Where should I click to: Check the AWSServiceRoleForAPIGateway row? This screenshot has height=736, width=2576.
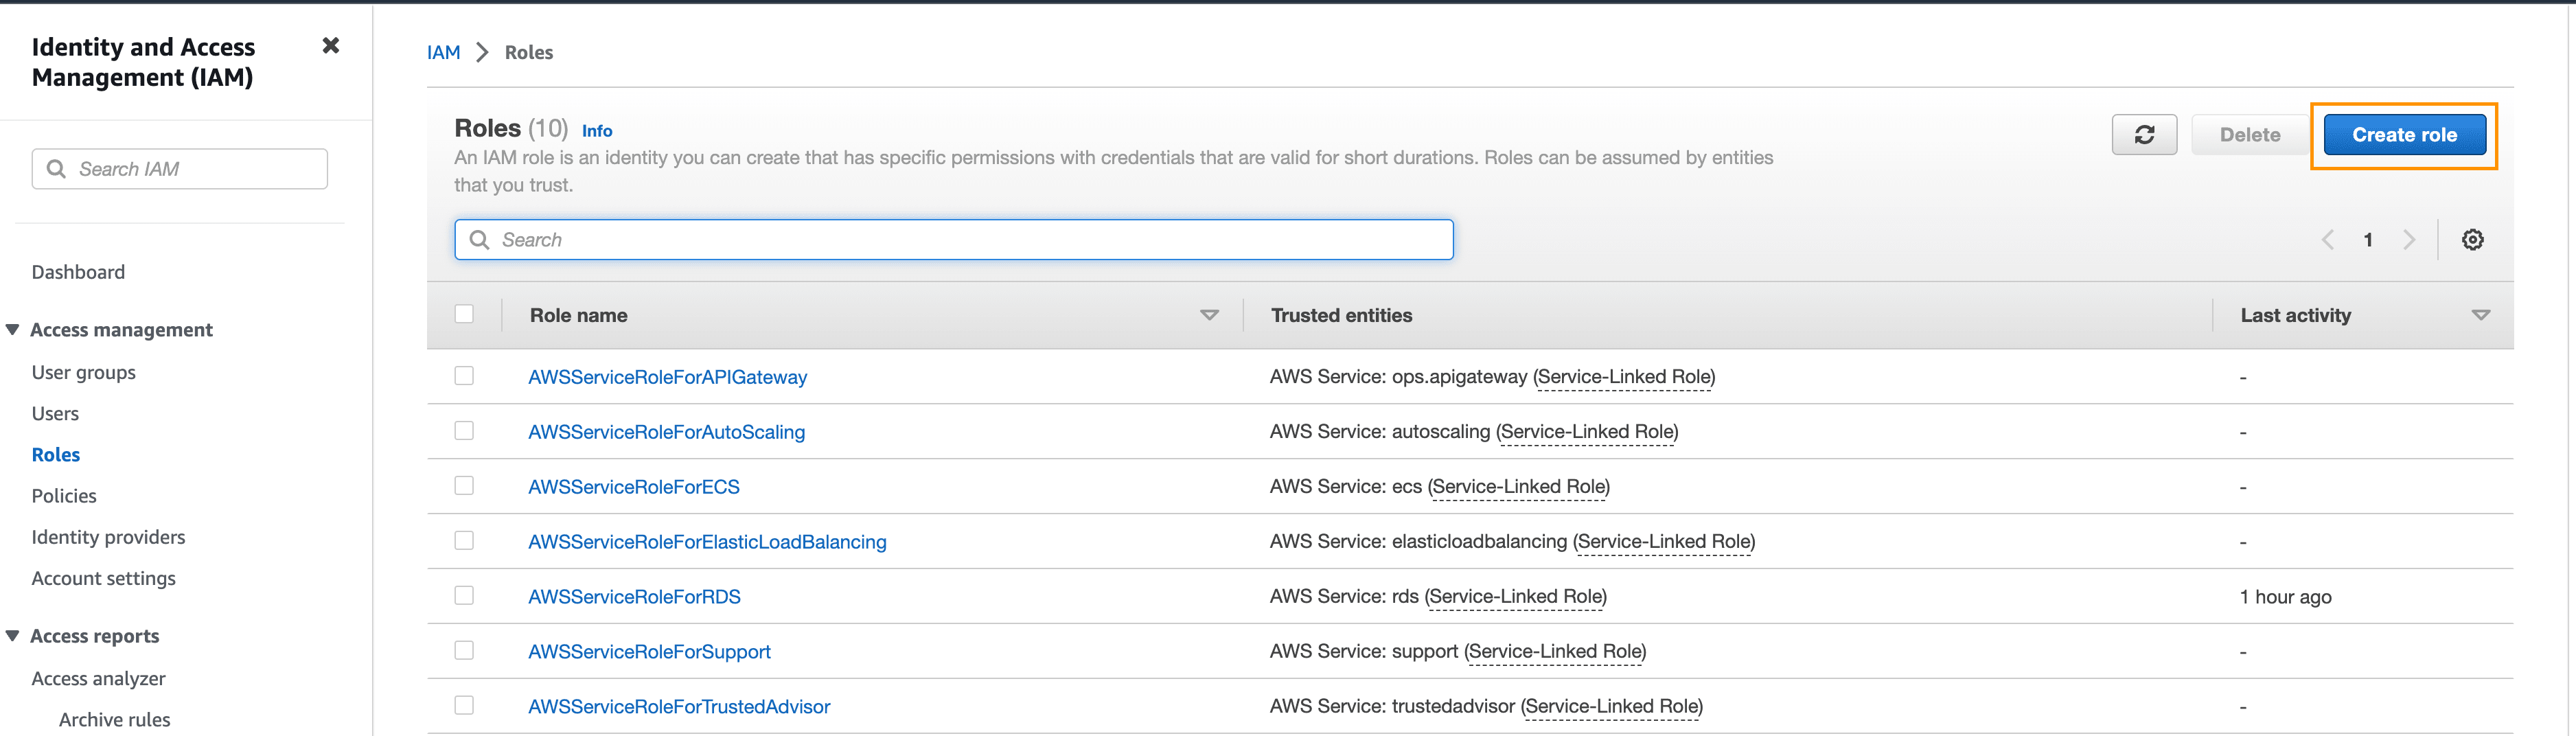[x=464, y=376]
